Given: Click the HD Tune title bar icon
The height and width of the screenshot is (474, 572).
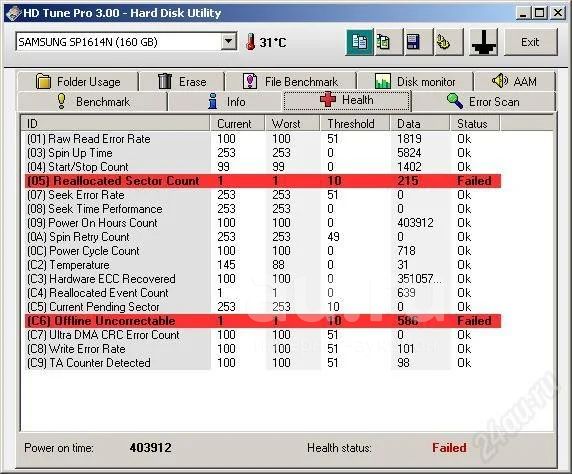Looking at the screenshot, I should (13, 13).
